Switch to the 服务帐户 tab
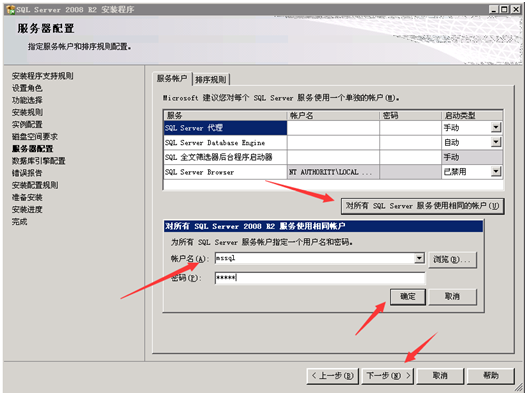 click(172, 79)
